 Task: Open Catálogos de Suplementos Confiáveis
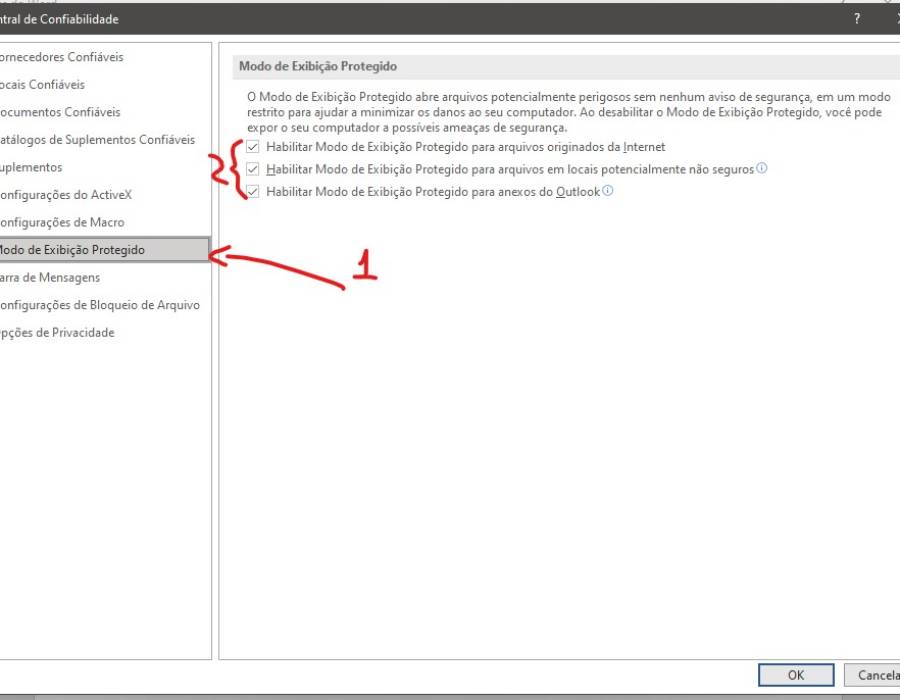(98, 139)
